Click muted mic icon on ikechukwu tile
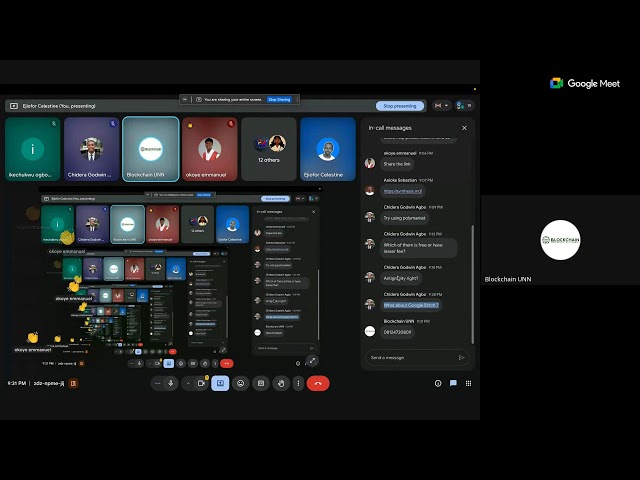 click(x=53, y=123)
